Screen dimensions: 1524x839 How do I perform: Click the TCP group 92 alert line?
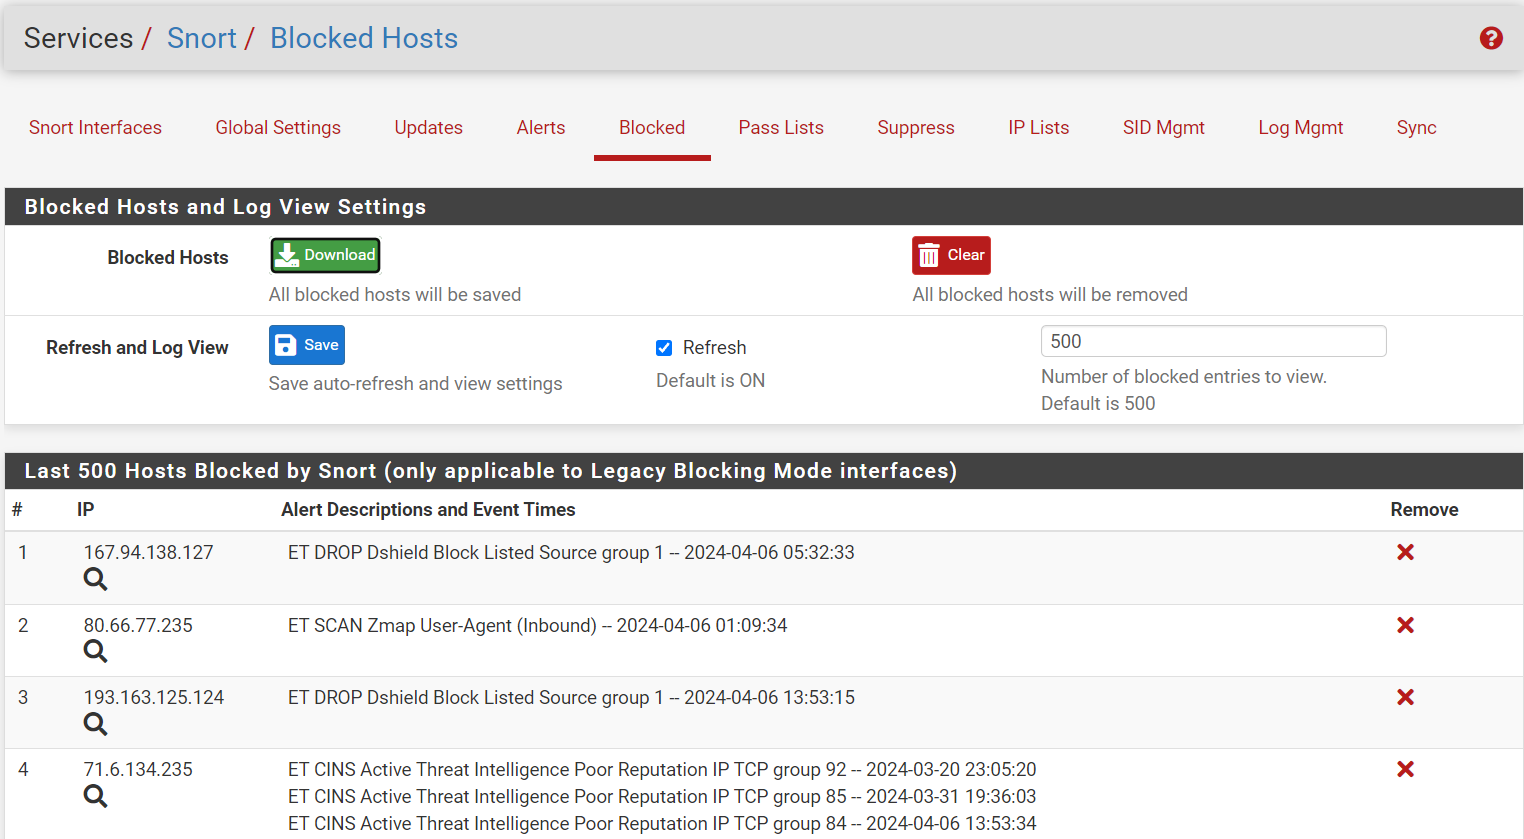coord(662,769)
